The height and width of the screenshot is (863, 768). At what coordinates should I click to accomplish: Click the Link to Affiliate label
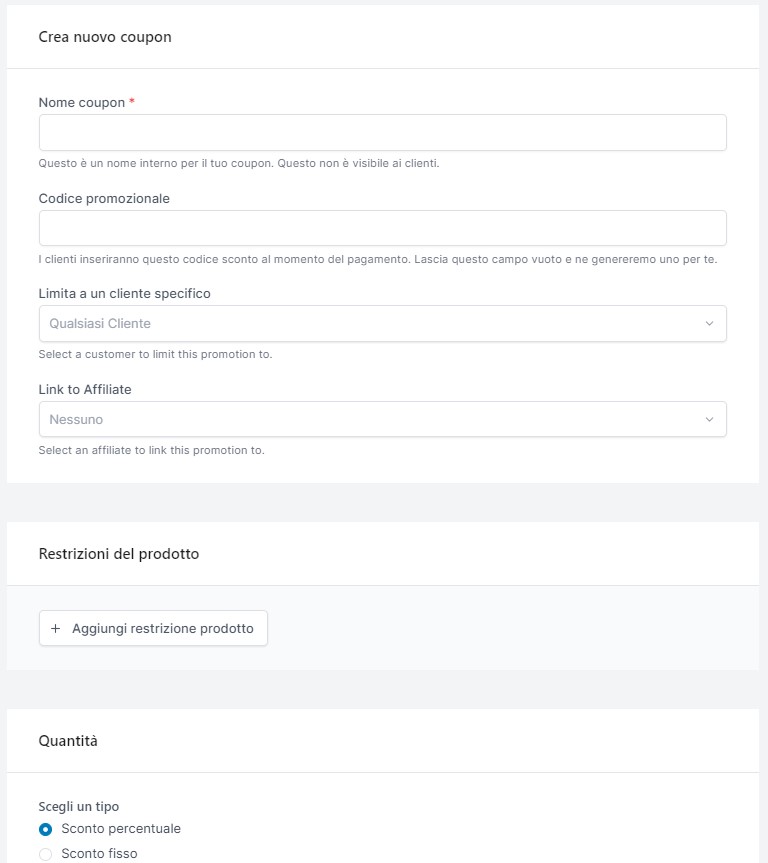click(85, 390)
